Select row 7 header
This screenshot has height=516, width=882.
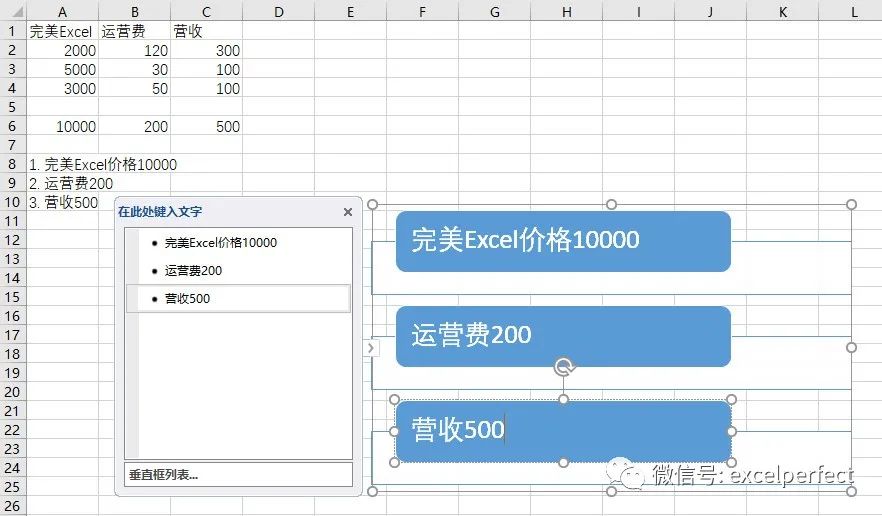12,145
